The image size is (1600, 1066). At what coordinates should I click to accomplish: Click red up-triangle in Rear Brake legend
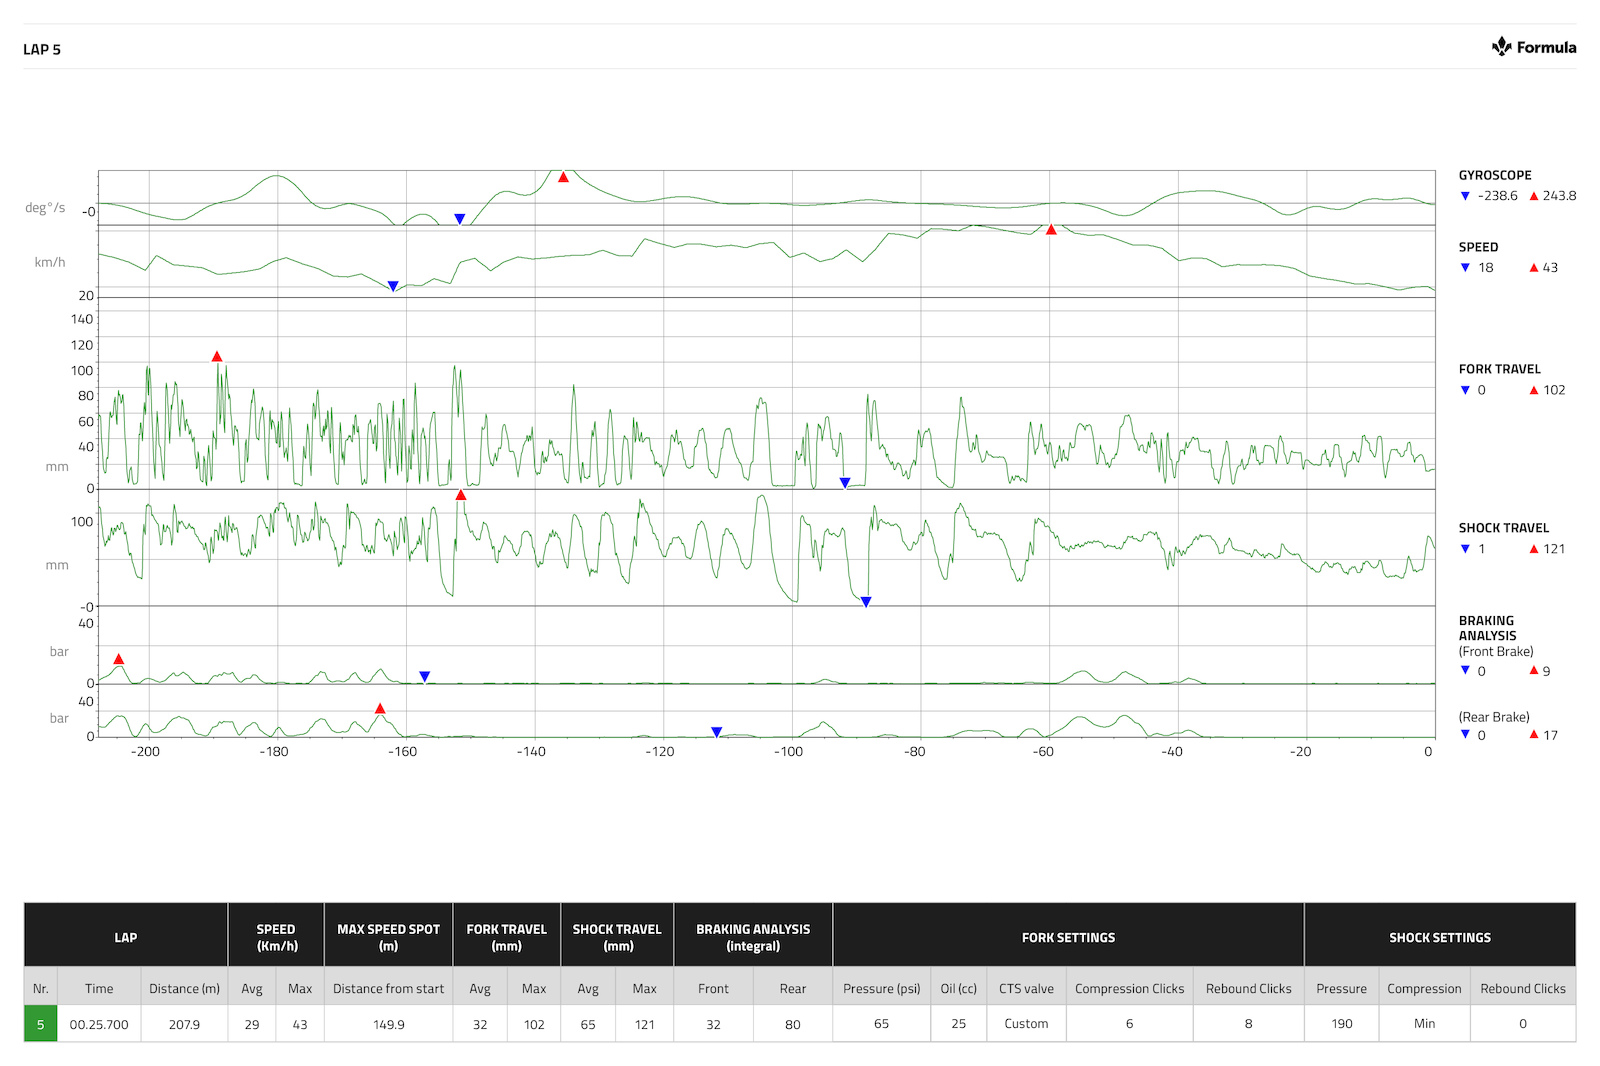[1534, 734]
